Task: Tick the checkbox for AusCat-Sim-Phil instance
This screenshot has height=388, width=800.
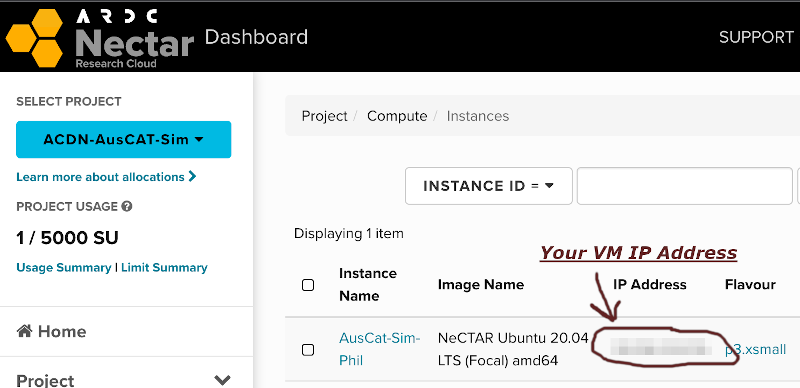Action: click(308, 350)
